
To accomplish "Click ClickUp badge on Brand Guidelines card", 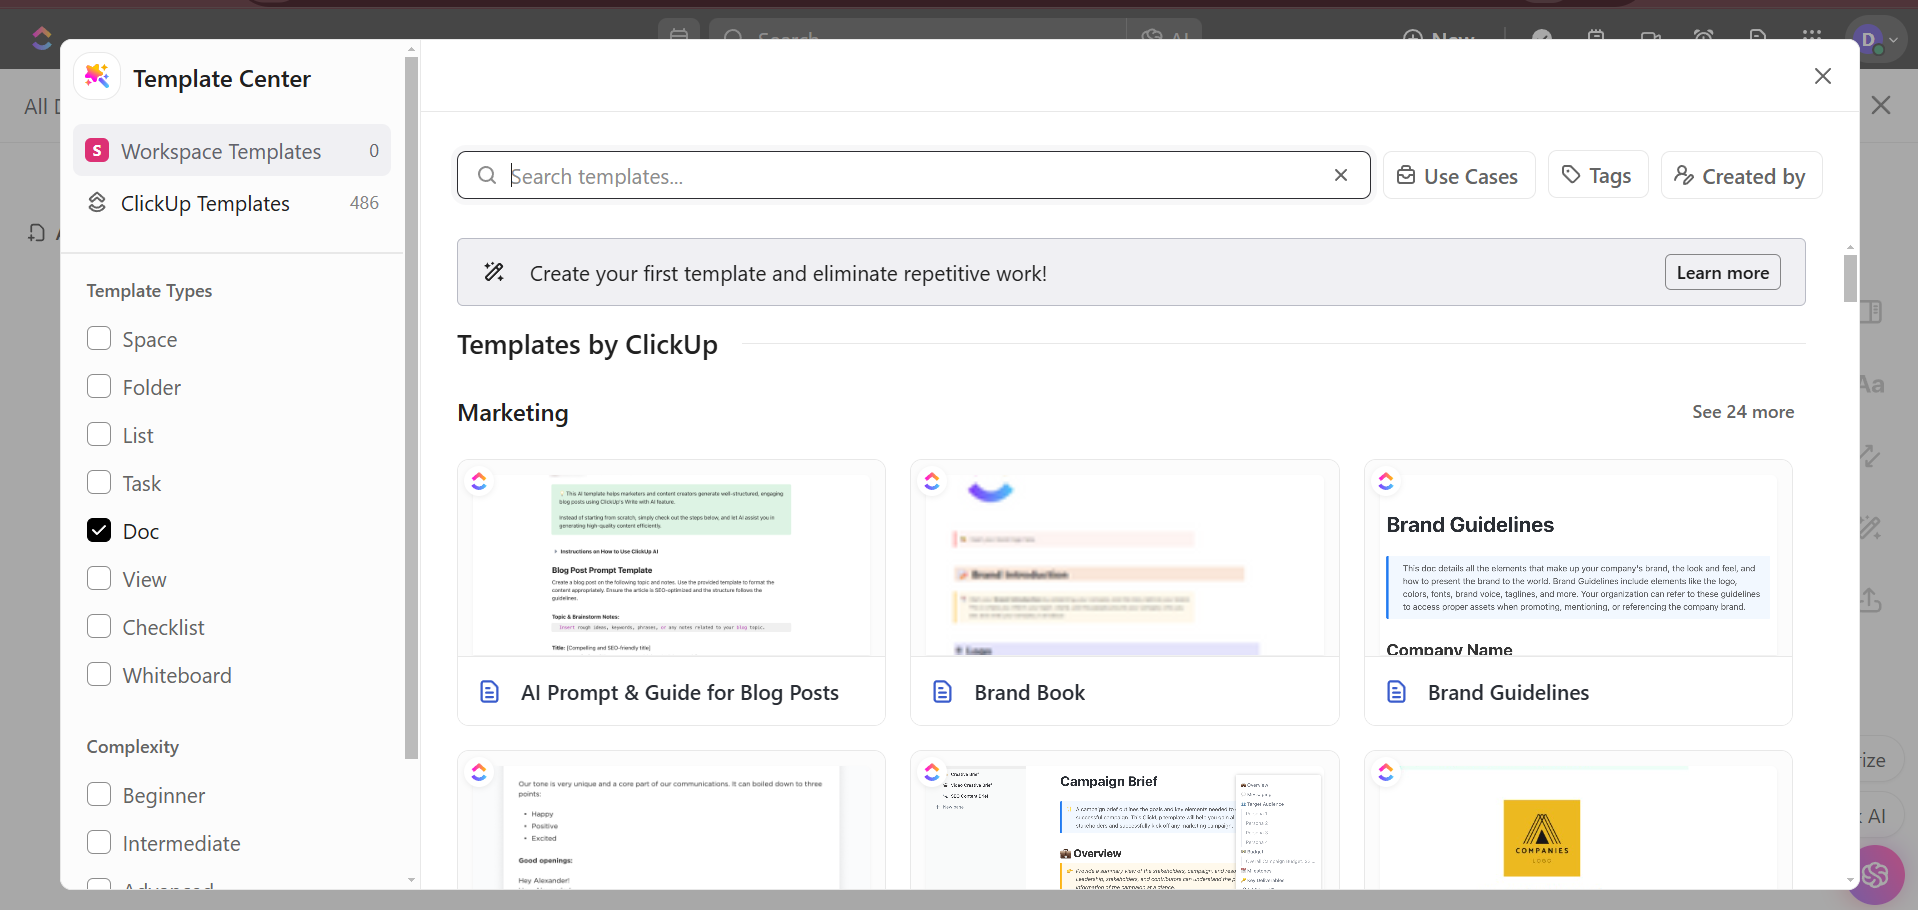I will 1386,481.
